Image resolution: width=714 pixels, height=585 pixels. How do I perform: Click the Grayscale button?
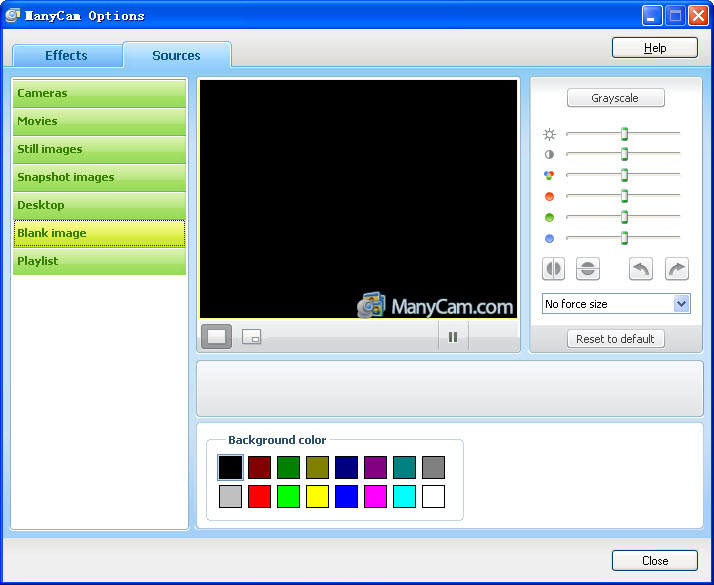point(616,98)
